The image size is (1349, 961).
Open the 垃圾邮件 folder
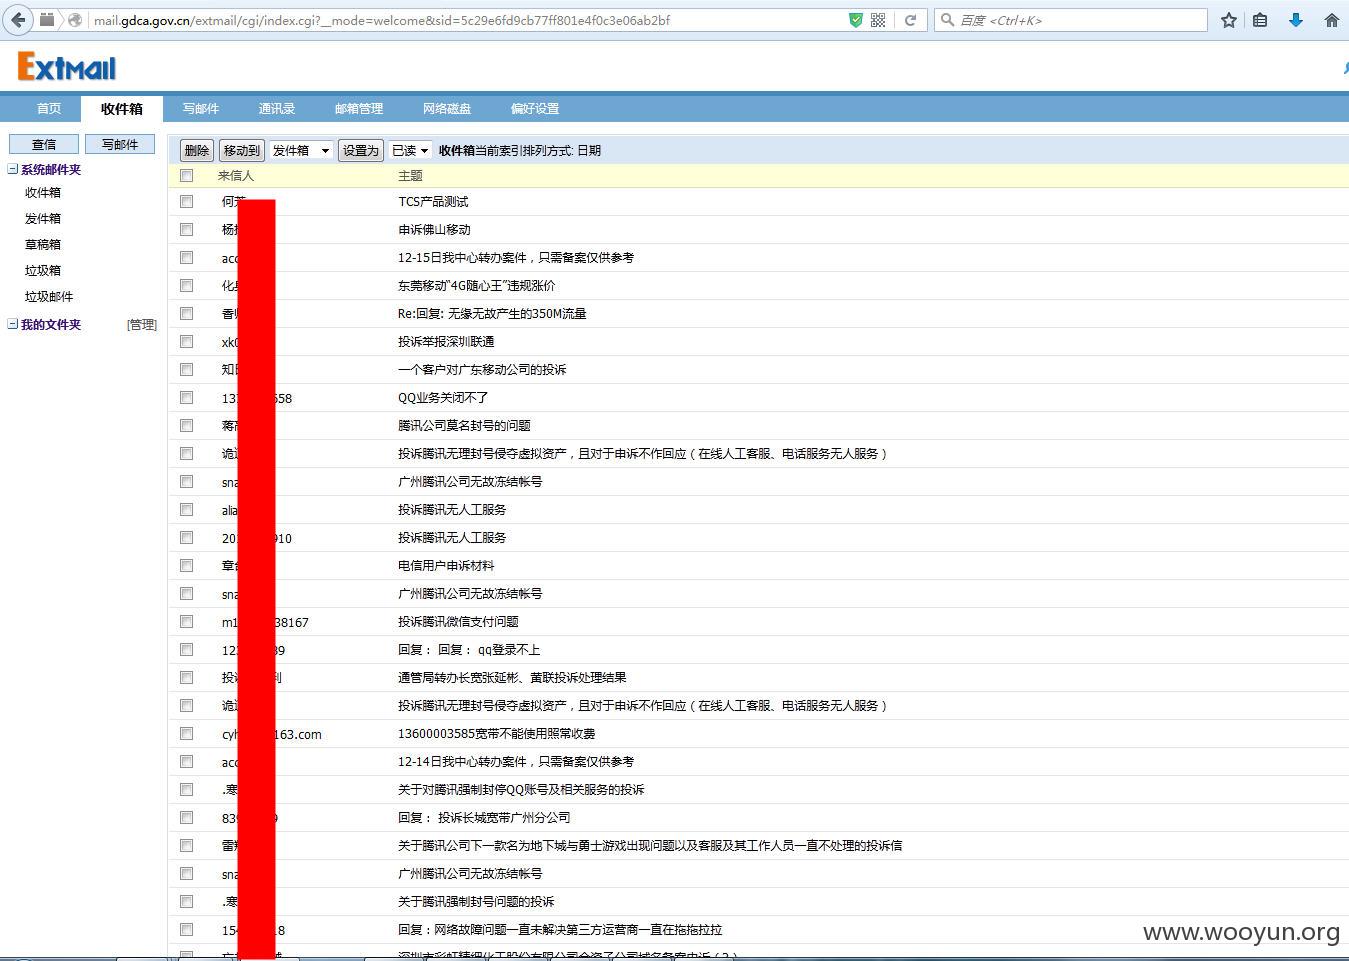tap(49, 296)
